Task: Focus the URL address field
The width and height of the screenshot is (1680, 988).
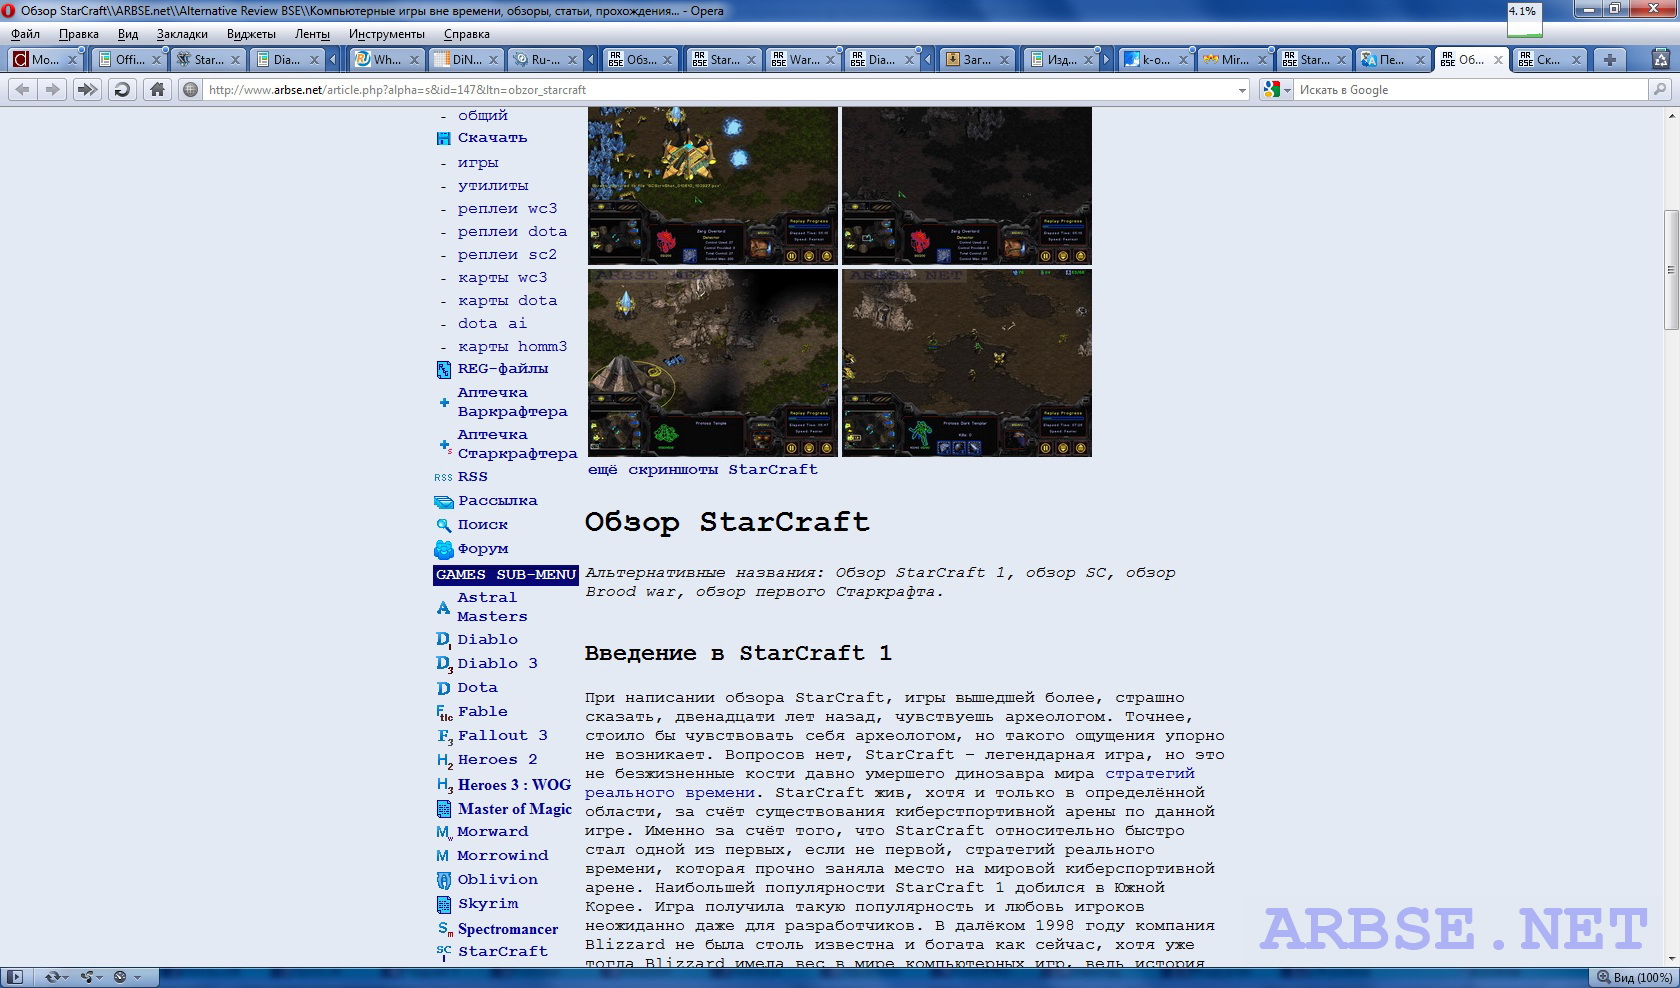Action: [720, 90]
